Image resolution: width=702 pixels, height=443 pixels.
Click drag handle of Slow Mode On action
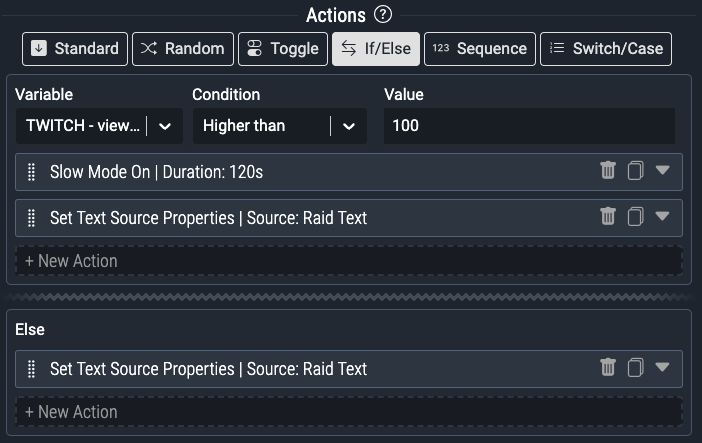[x=31, y=171]
